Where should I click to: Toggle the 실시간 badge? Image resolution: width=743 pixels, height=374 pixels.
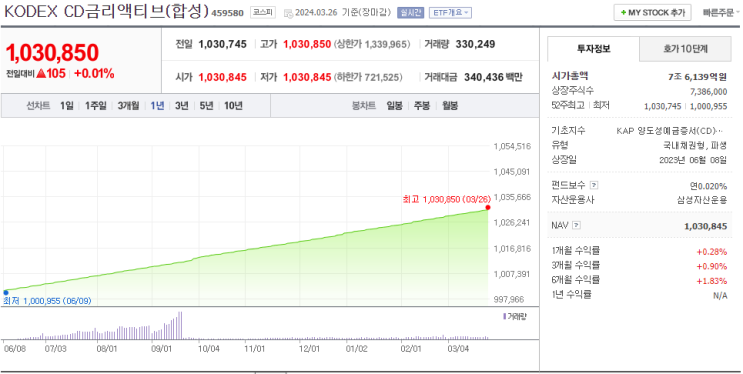(x=410, y=13)
